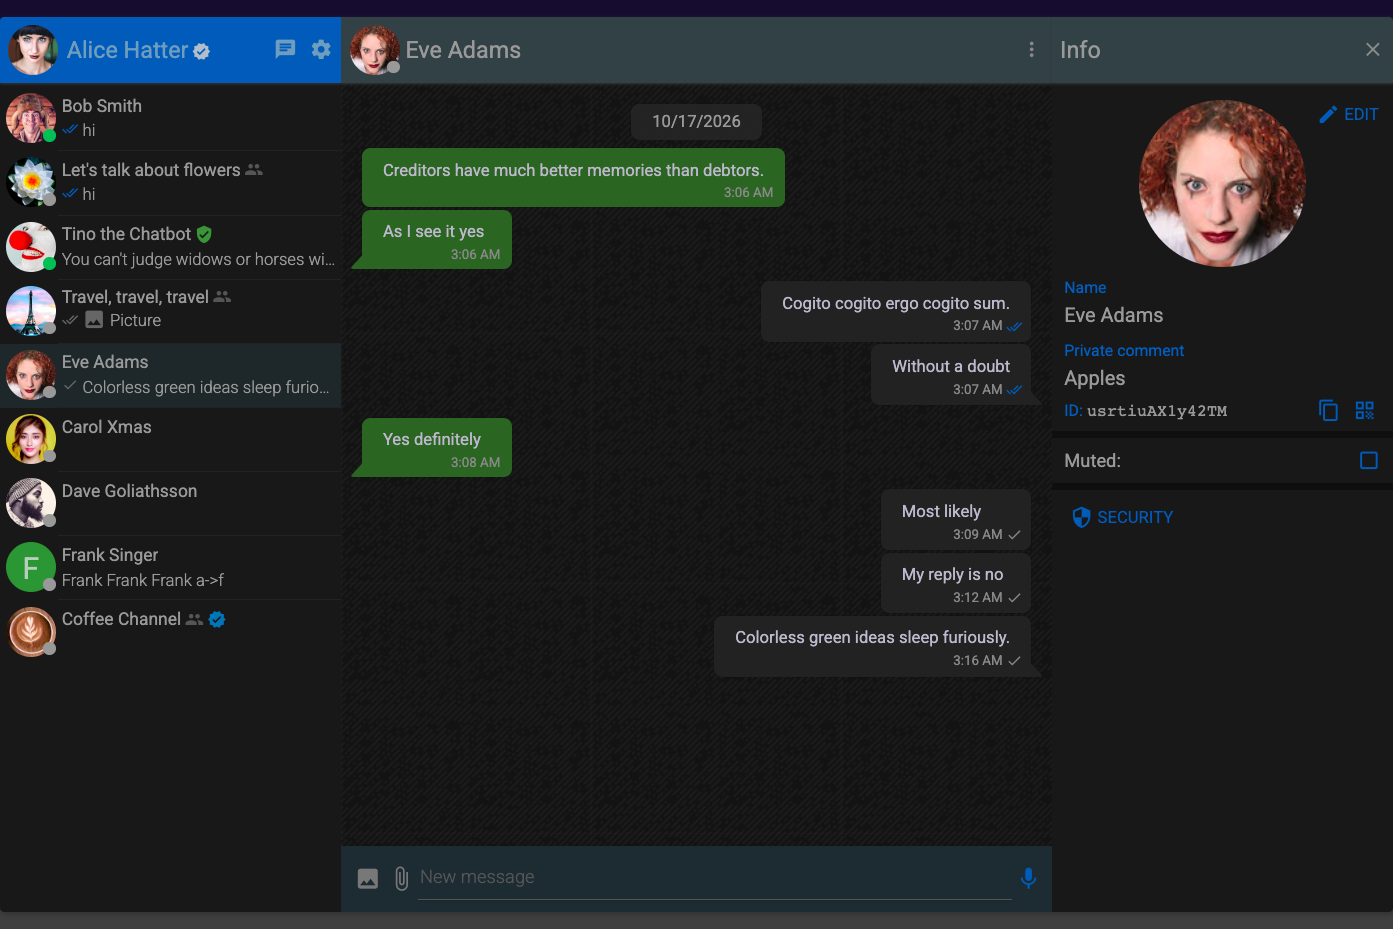Click the verified badge on Coffee Channel
1393x929 pixels.
point(217,619)
